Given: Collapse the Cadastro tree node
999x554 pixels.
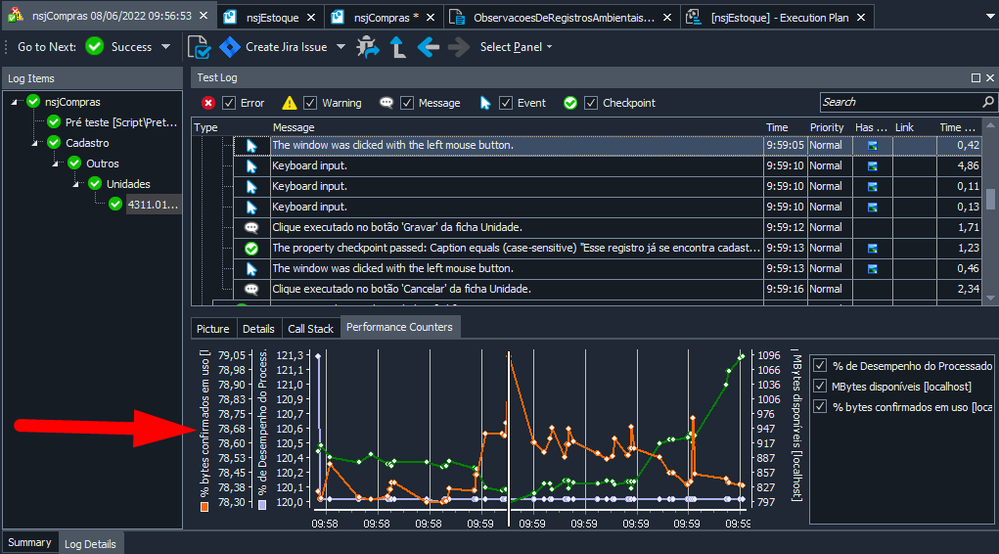Looking at the screenshot, I should pos(35,143).
